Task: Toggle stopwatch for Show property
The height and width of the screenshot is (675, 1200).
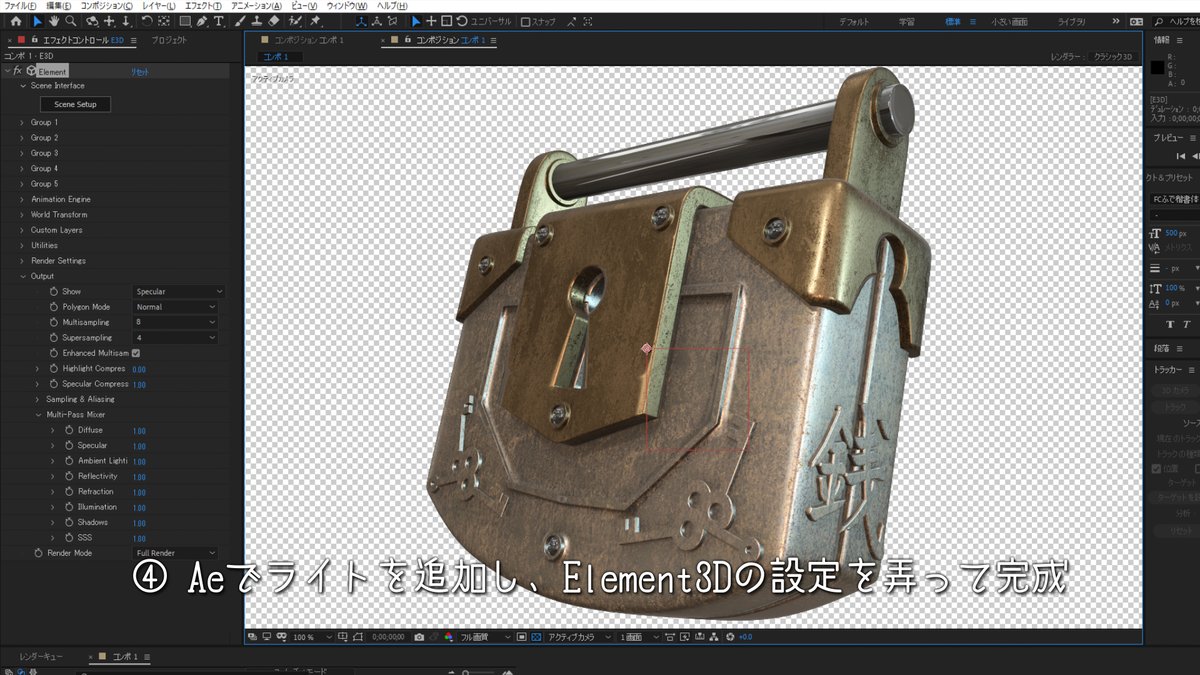Action: point(54,291)
